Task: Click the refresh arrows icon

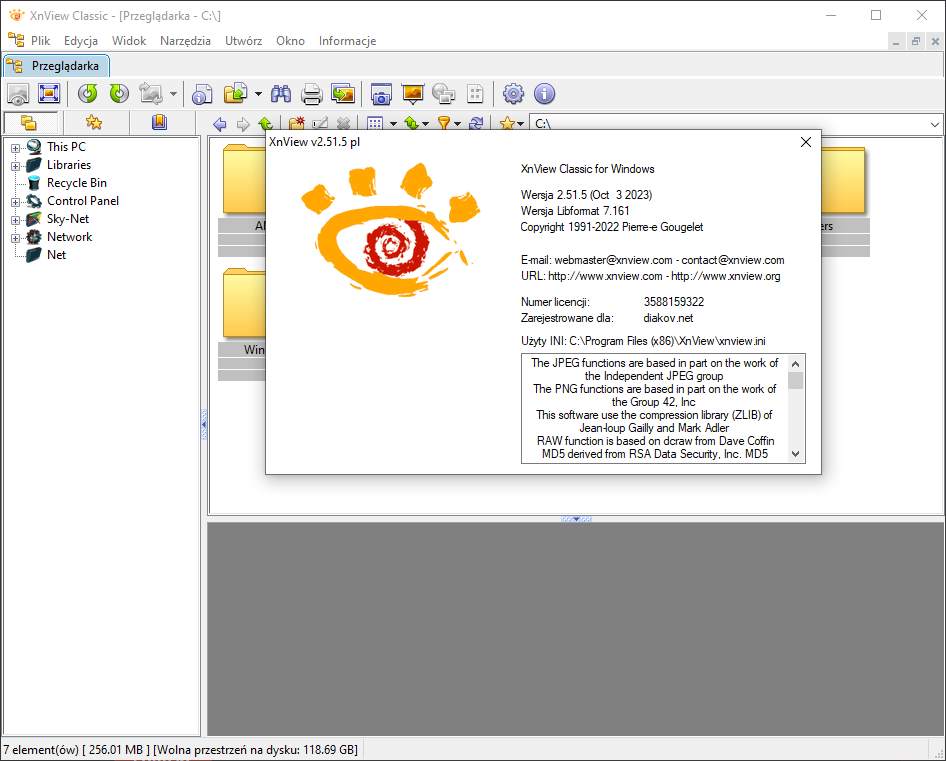Action: point(476,124)
